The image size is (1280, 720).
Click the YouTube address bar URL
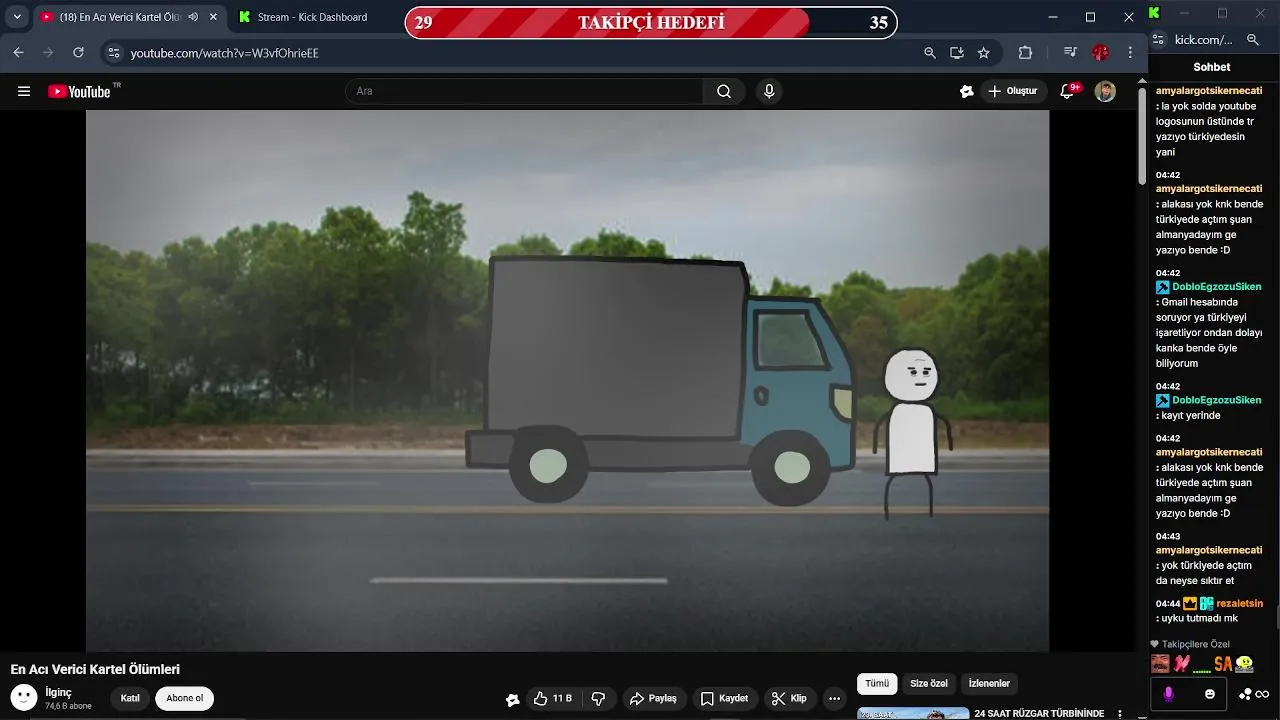pos(224,53)
